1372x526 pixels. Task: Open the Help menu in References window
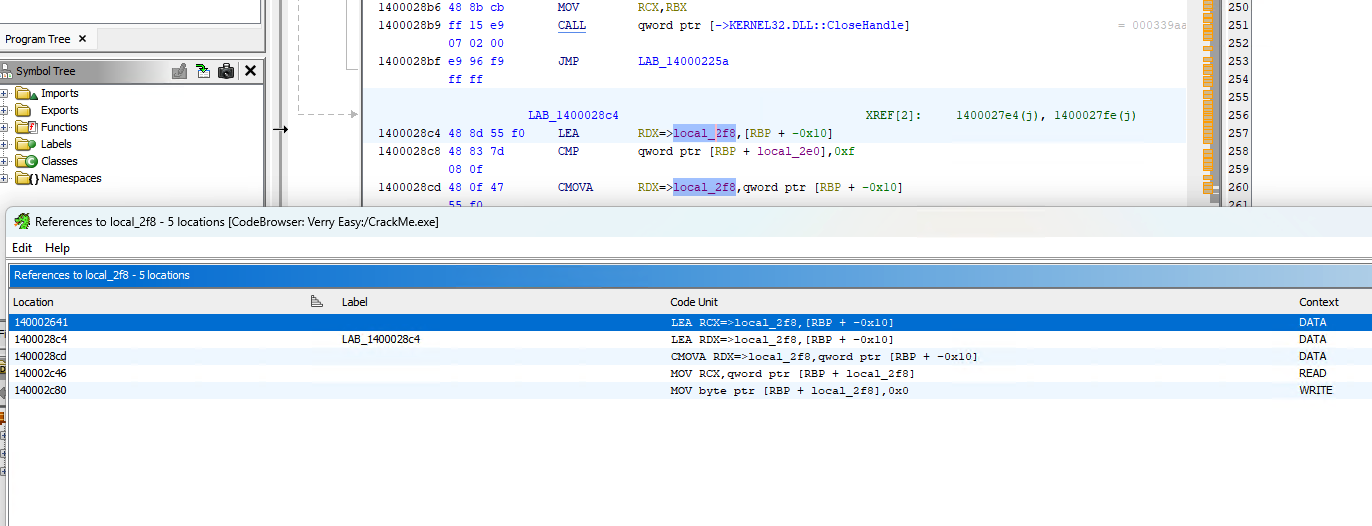click(x=58, y=247)
